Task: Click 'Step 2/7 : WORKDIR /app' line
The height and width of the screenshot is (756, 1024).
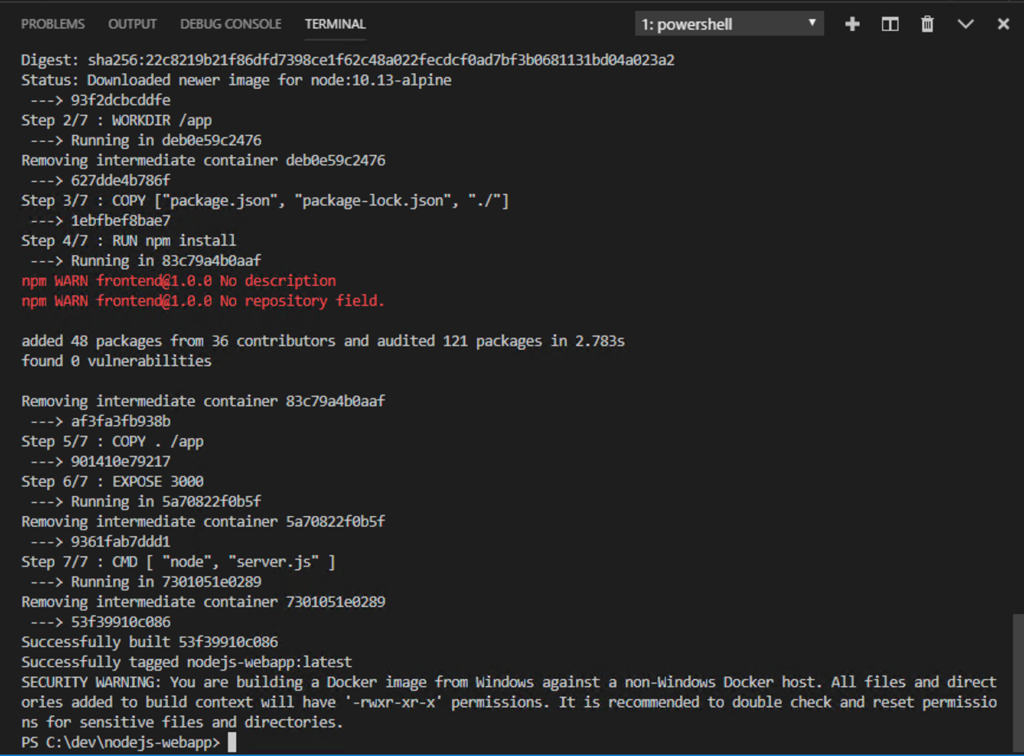Action: [116, 120]
